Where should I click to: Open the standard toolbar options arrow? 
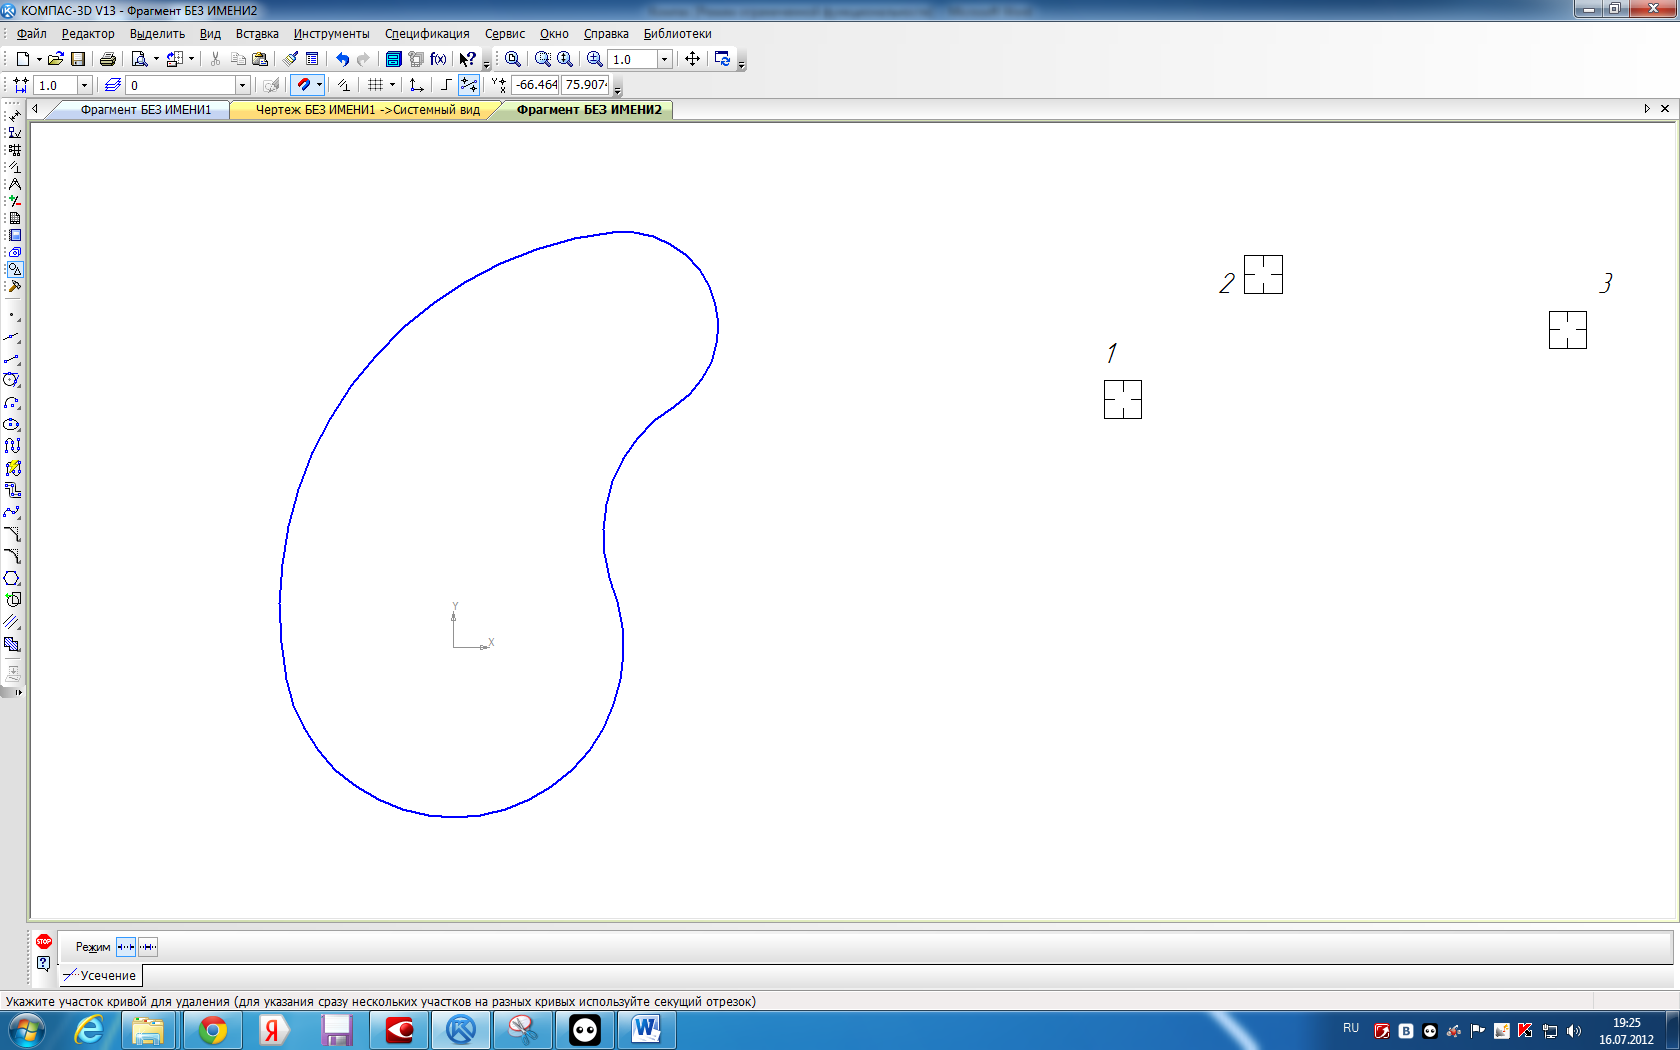coord(487,62)
